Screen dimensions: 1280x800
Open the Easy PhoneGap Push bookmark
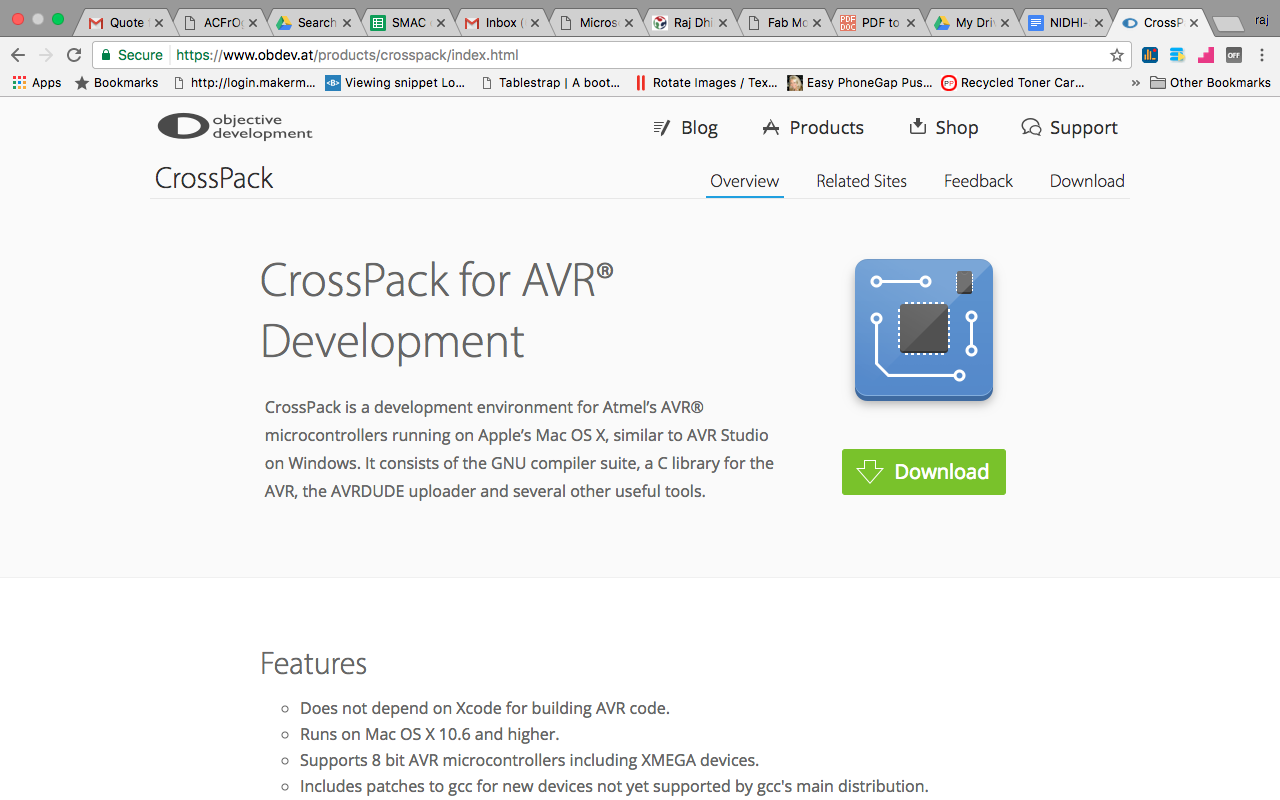[x=860, y=83]
